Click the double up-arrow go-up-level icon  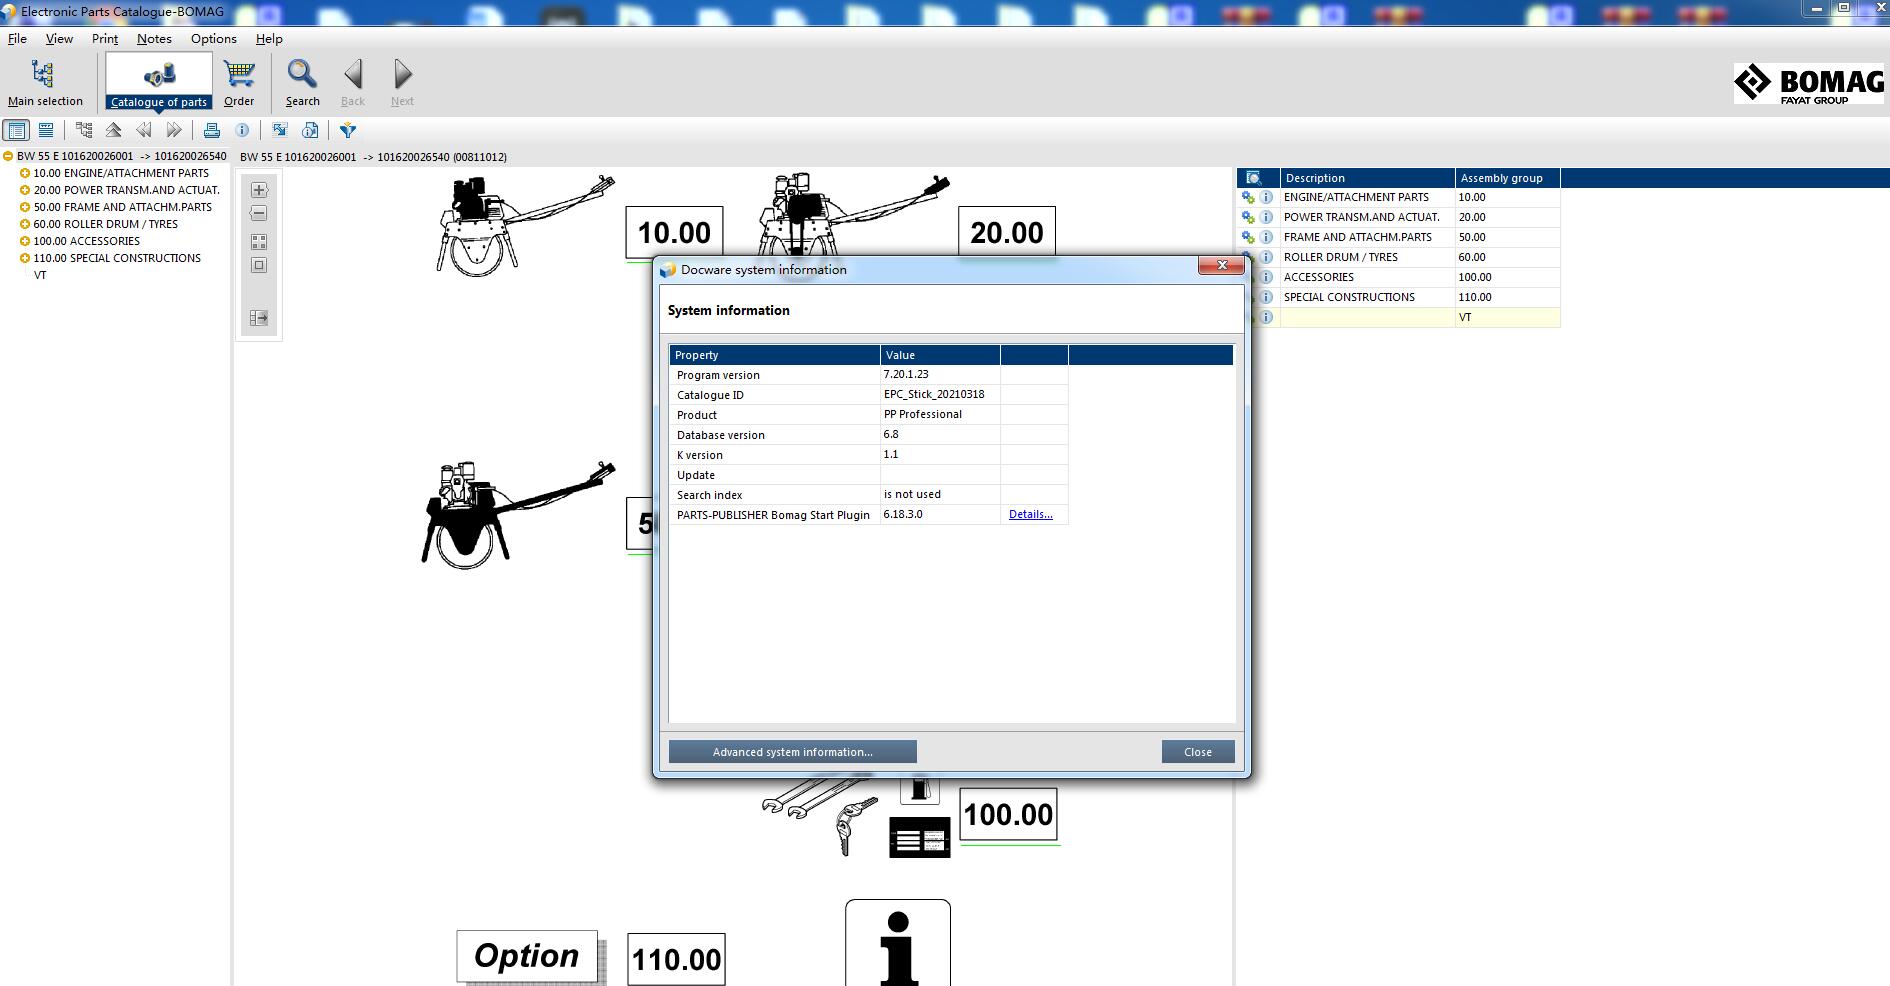[113, 130]
